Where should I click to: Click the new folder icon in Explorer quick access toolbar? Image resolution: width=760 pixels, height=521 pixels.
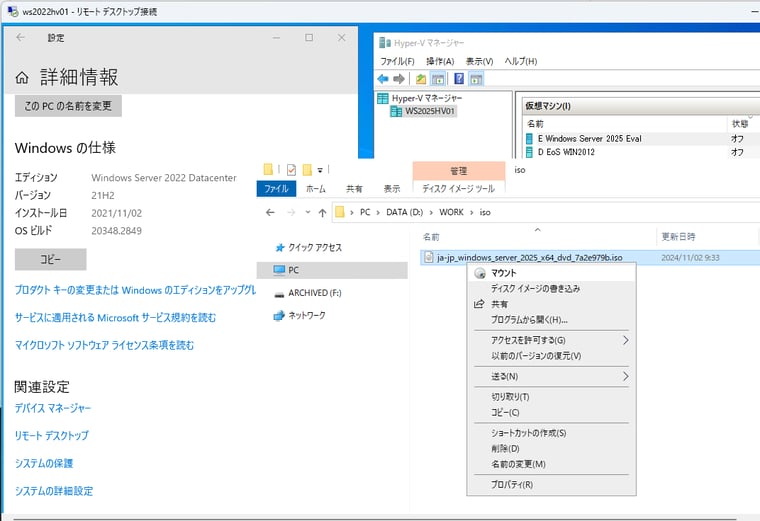tap(307, 170)
